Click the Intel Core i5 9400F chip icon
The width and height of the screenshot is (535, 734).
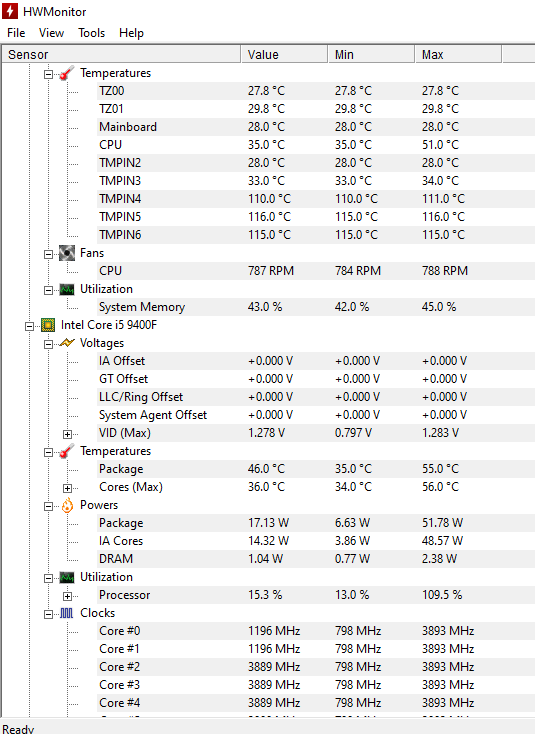coord(48,325)
